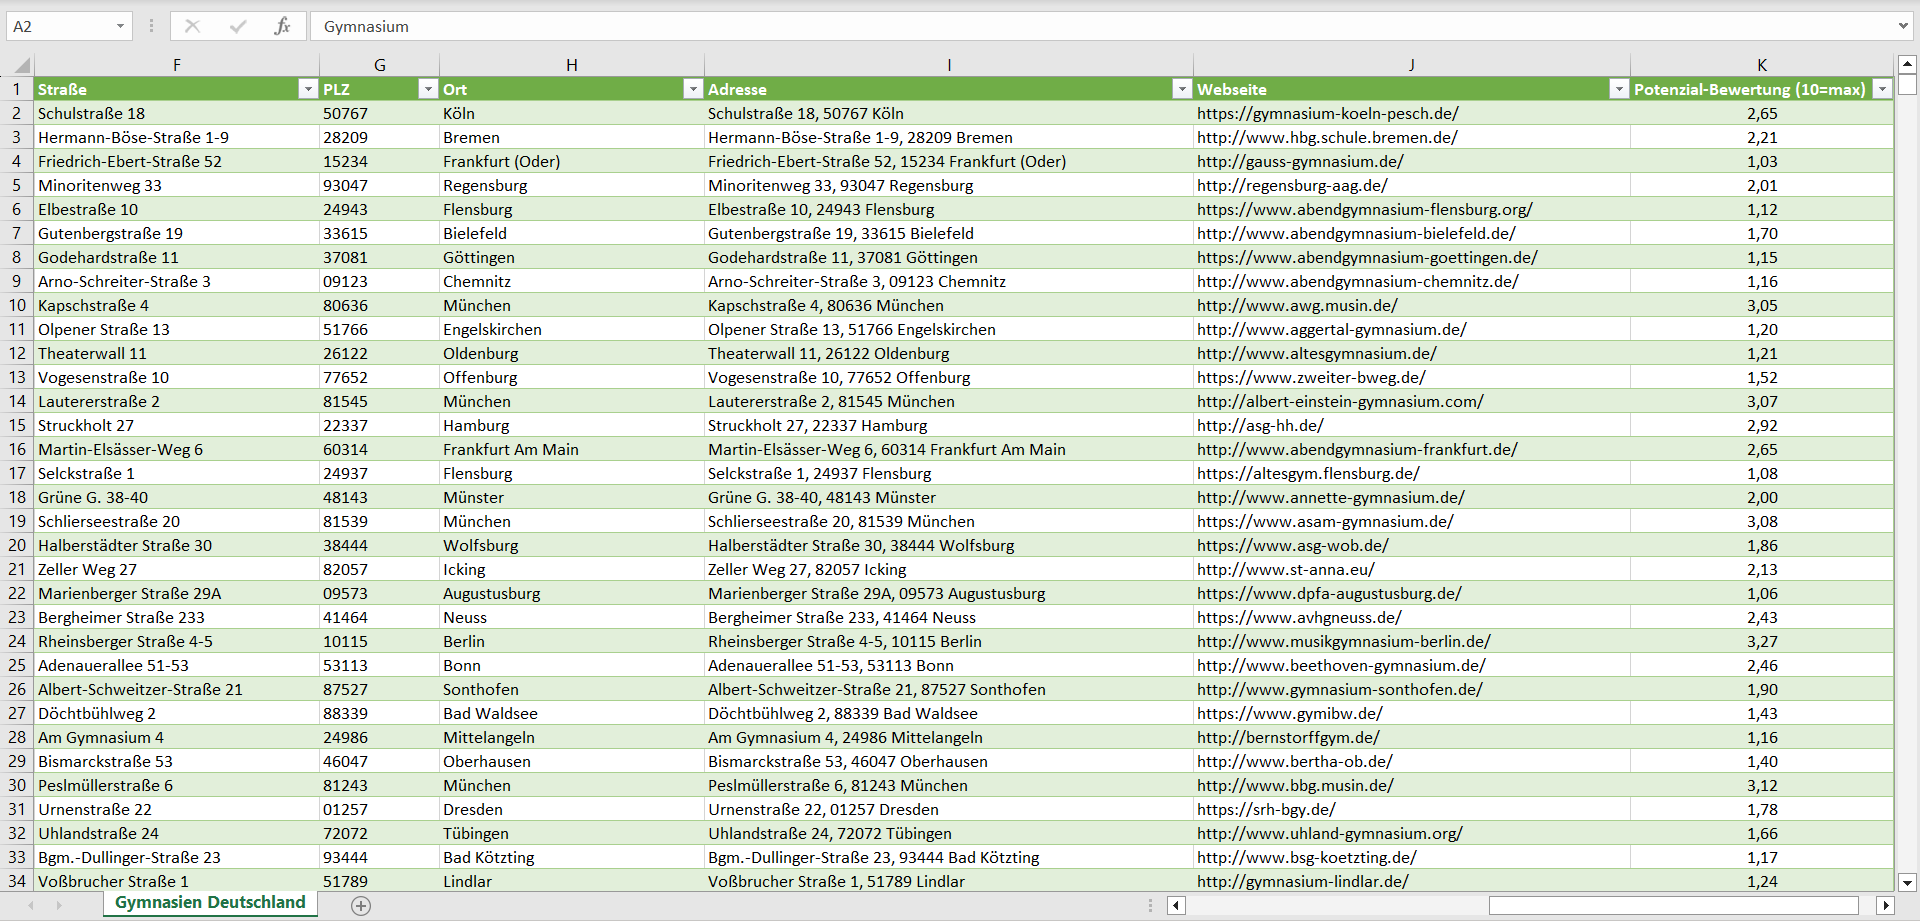Open link https://srh-bgy.de/
1920x921 pixels.
coord(1266,809)
